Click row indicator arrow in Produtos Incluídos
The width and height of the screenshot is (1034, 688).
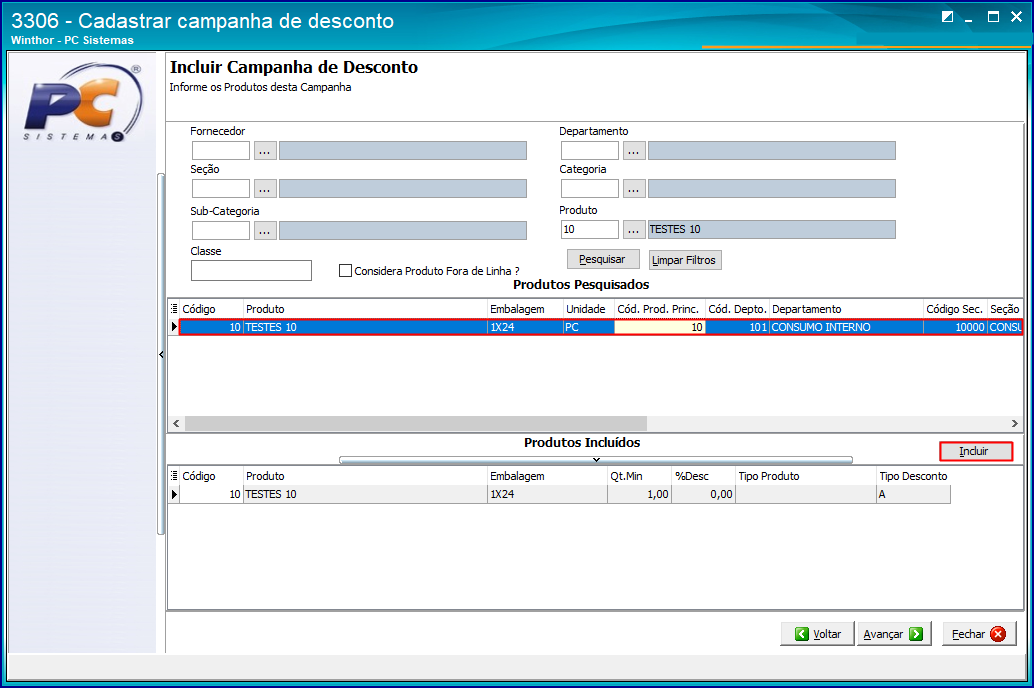pyautogui.click(x=174, y=494)
